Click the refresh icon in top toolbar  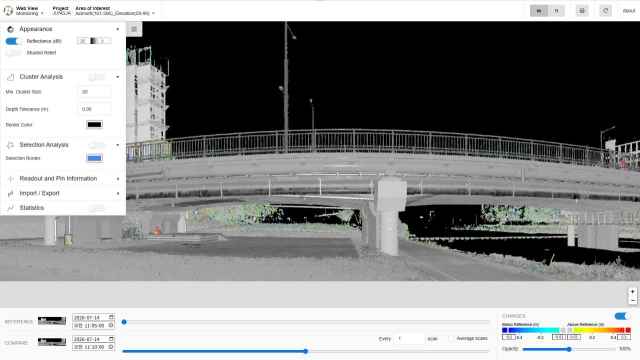coord(605,11)
